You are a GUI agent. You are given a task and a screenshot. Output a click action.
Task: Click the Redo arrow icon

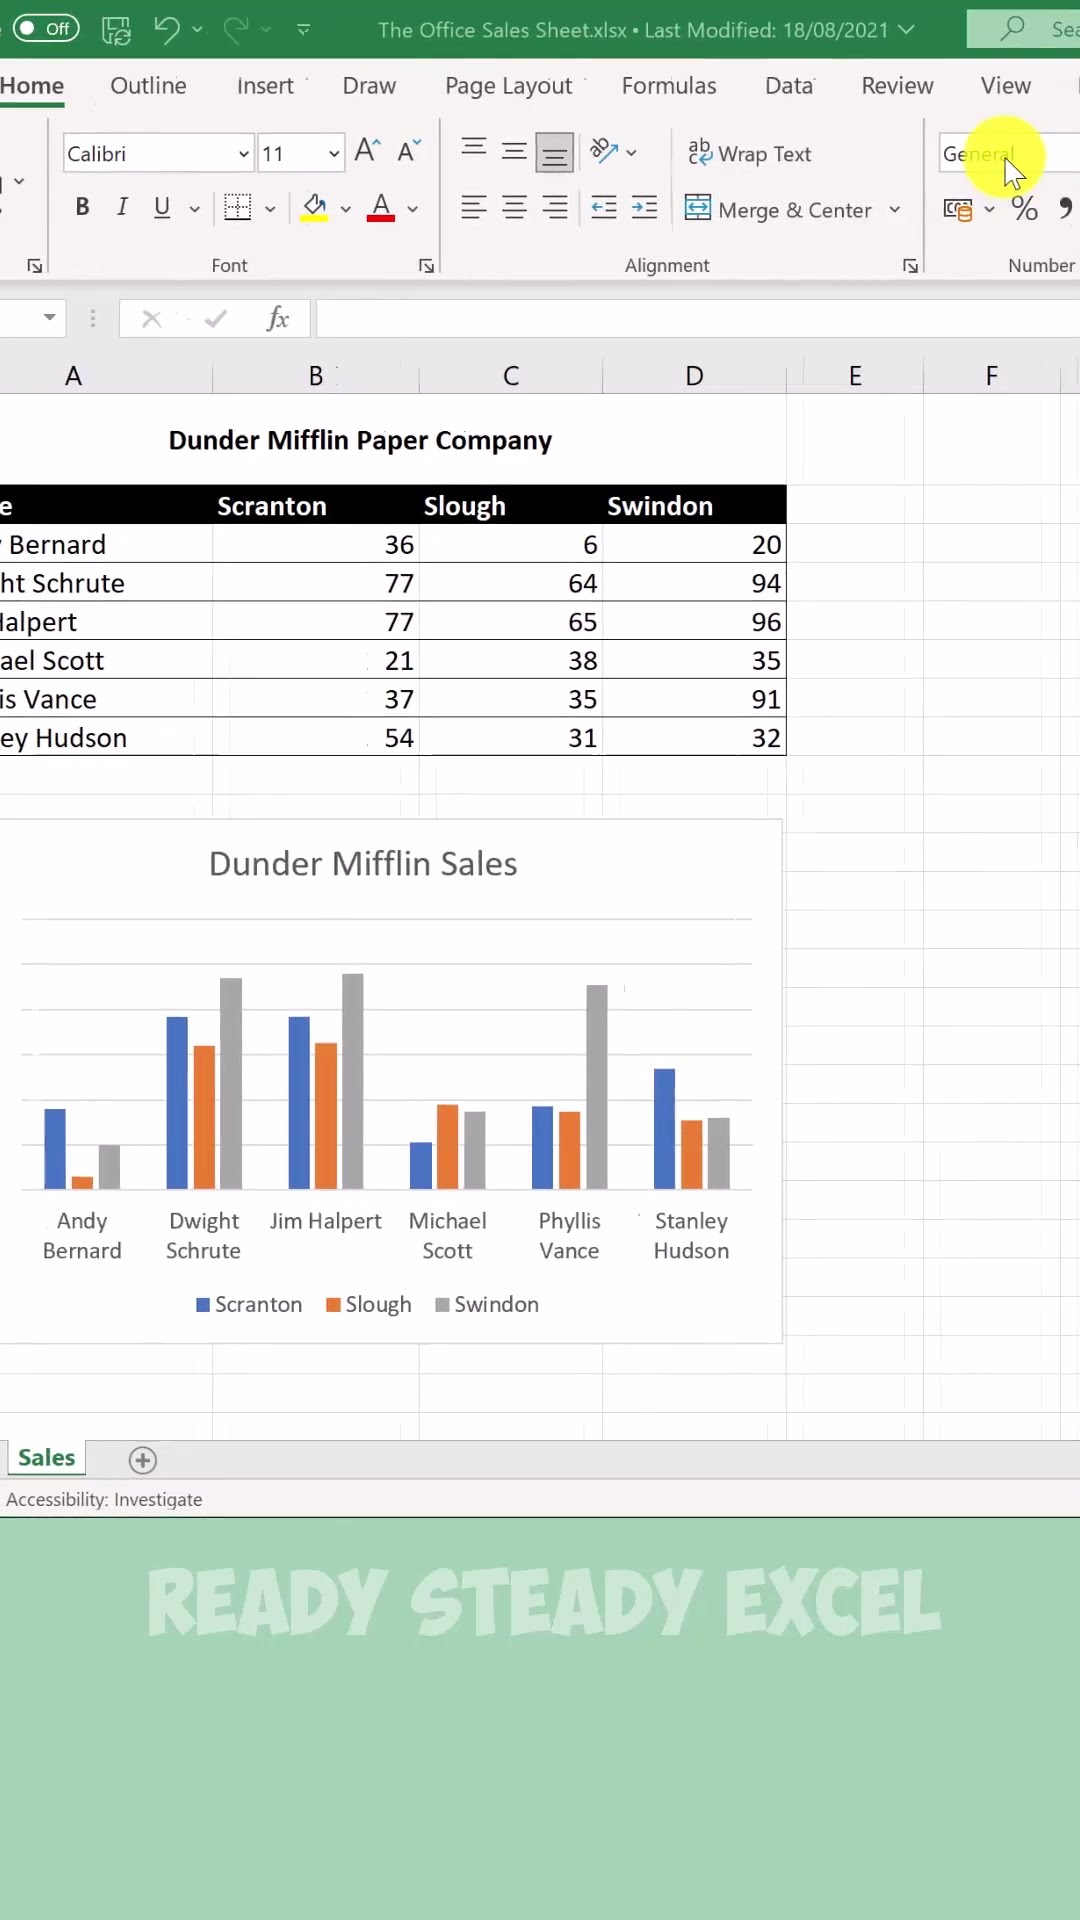coord(236,30)
